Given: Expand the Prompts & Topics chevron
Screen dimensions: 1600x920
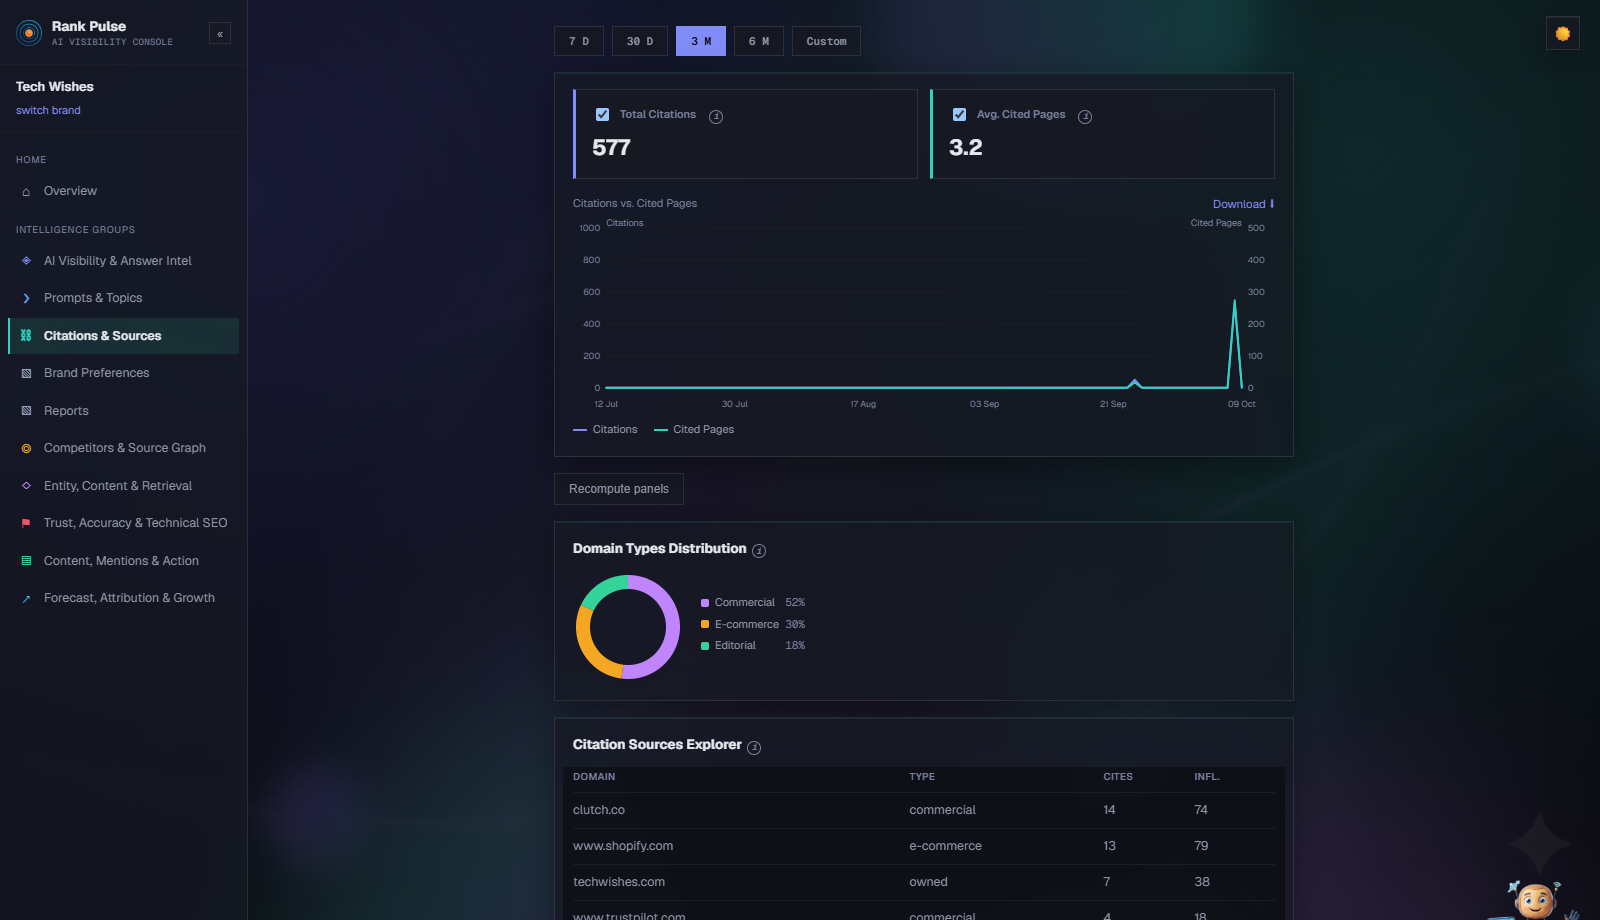Looking at the screenshot, I should pos(26,298).
